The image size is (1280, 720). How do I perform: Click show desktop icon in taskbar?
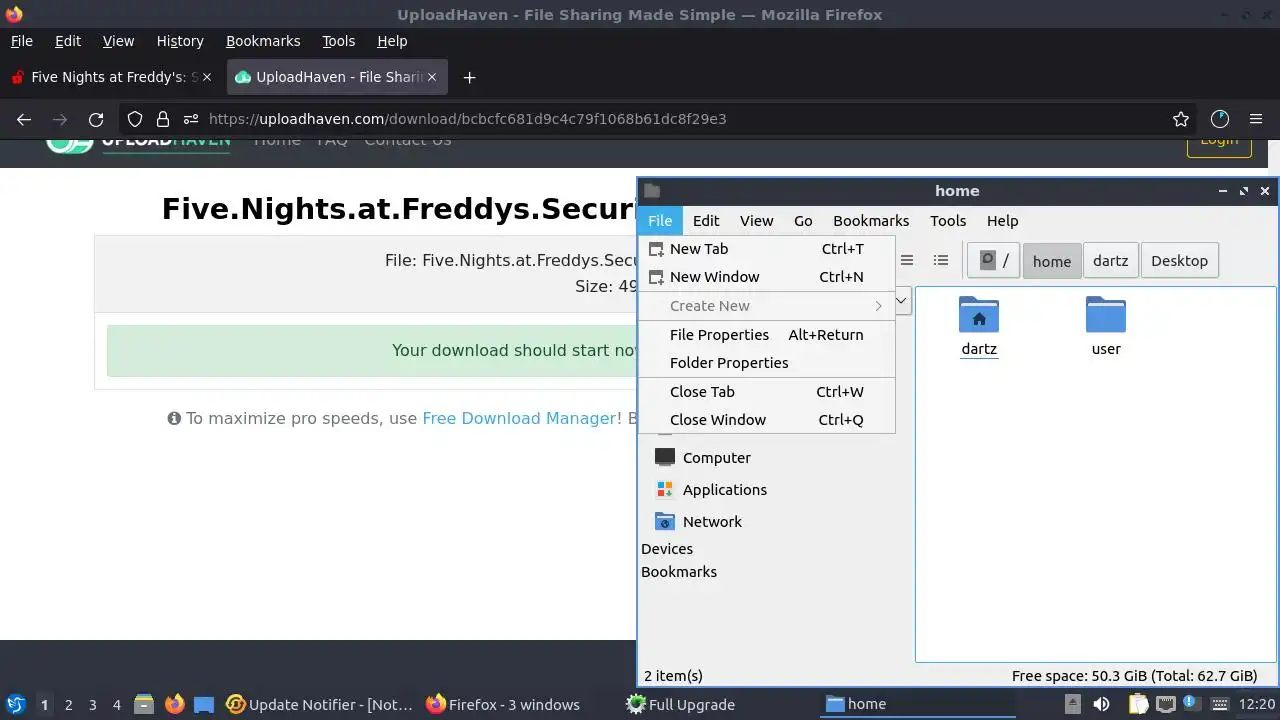click(204, 704)
